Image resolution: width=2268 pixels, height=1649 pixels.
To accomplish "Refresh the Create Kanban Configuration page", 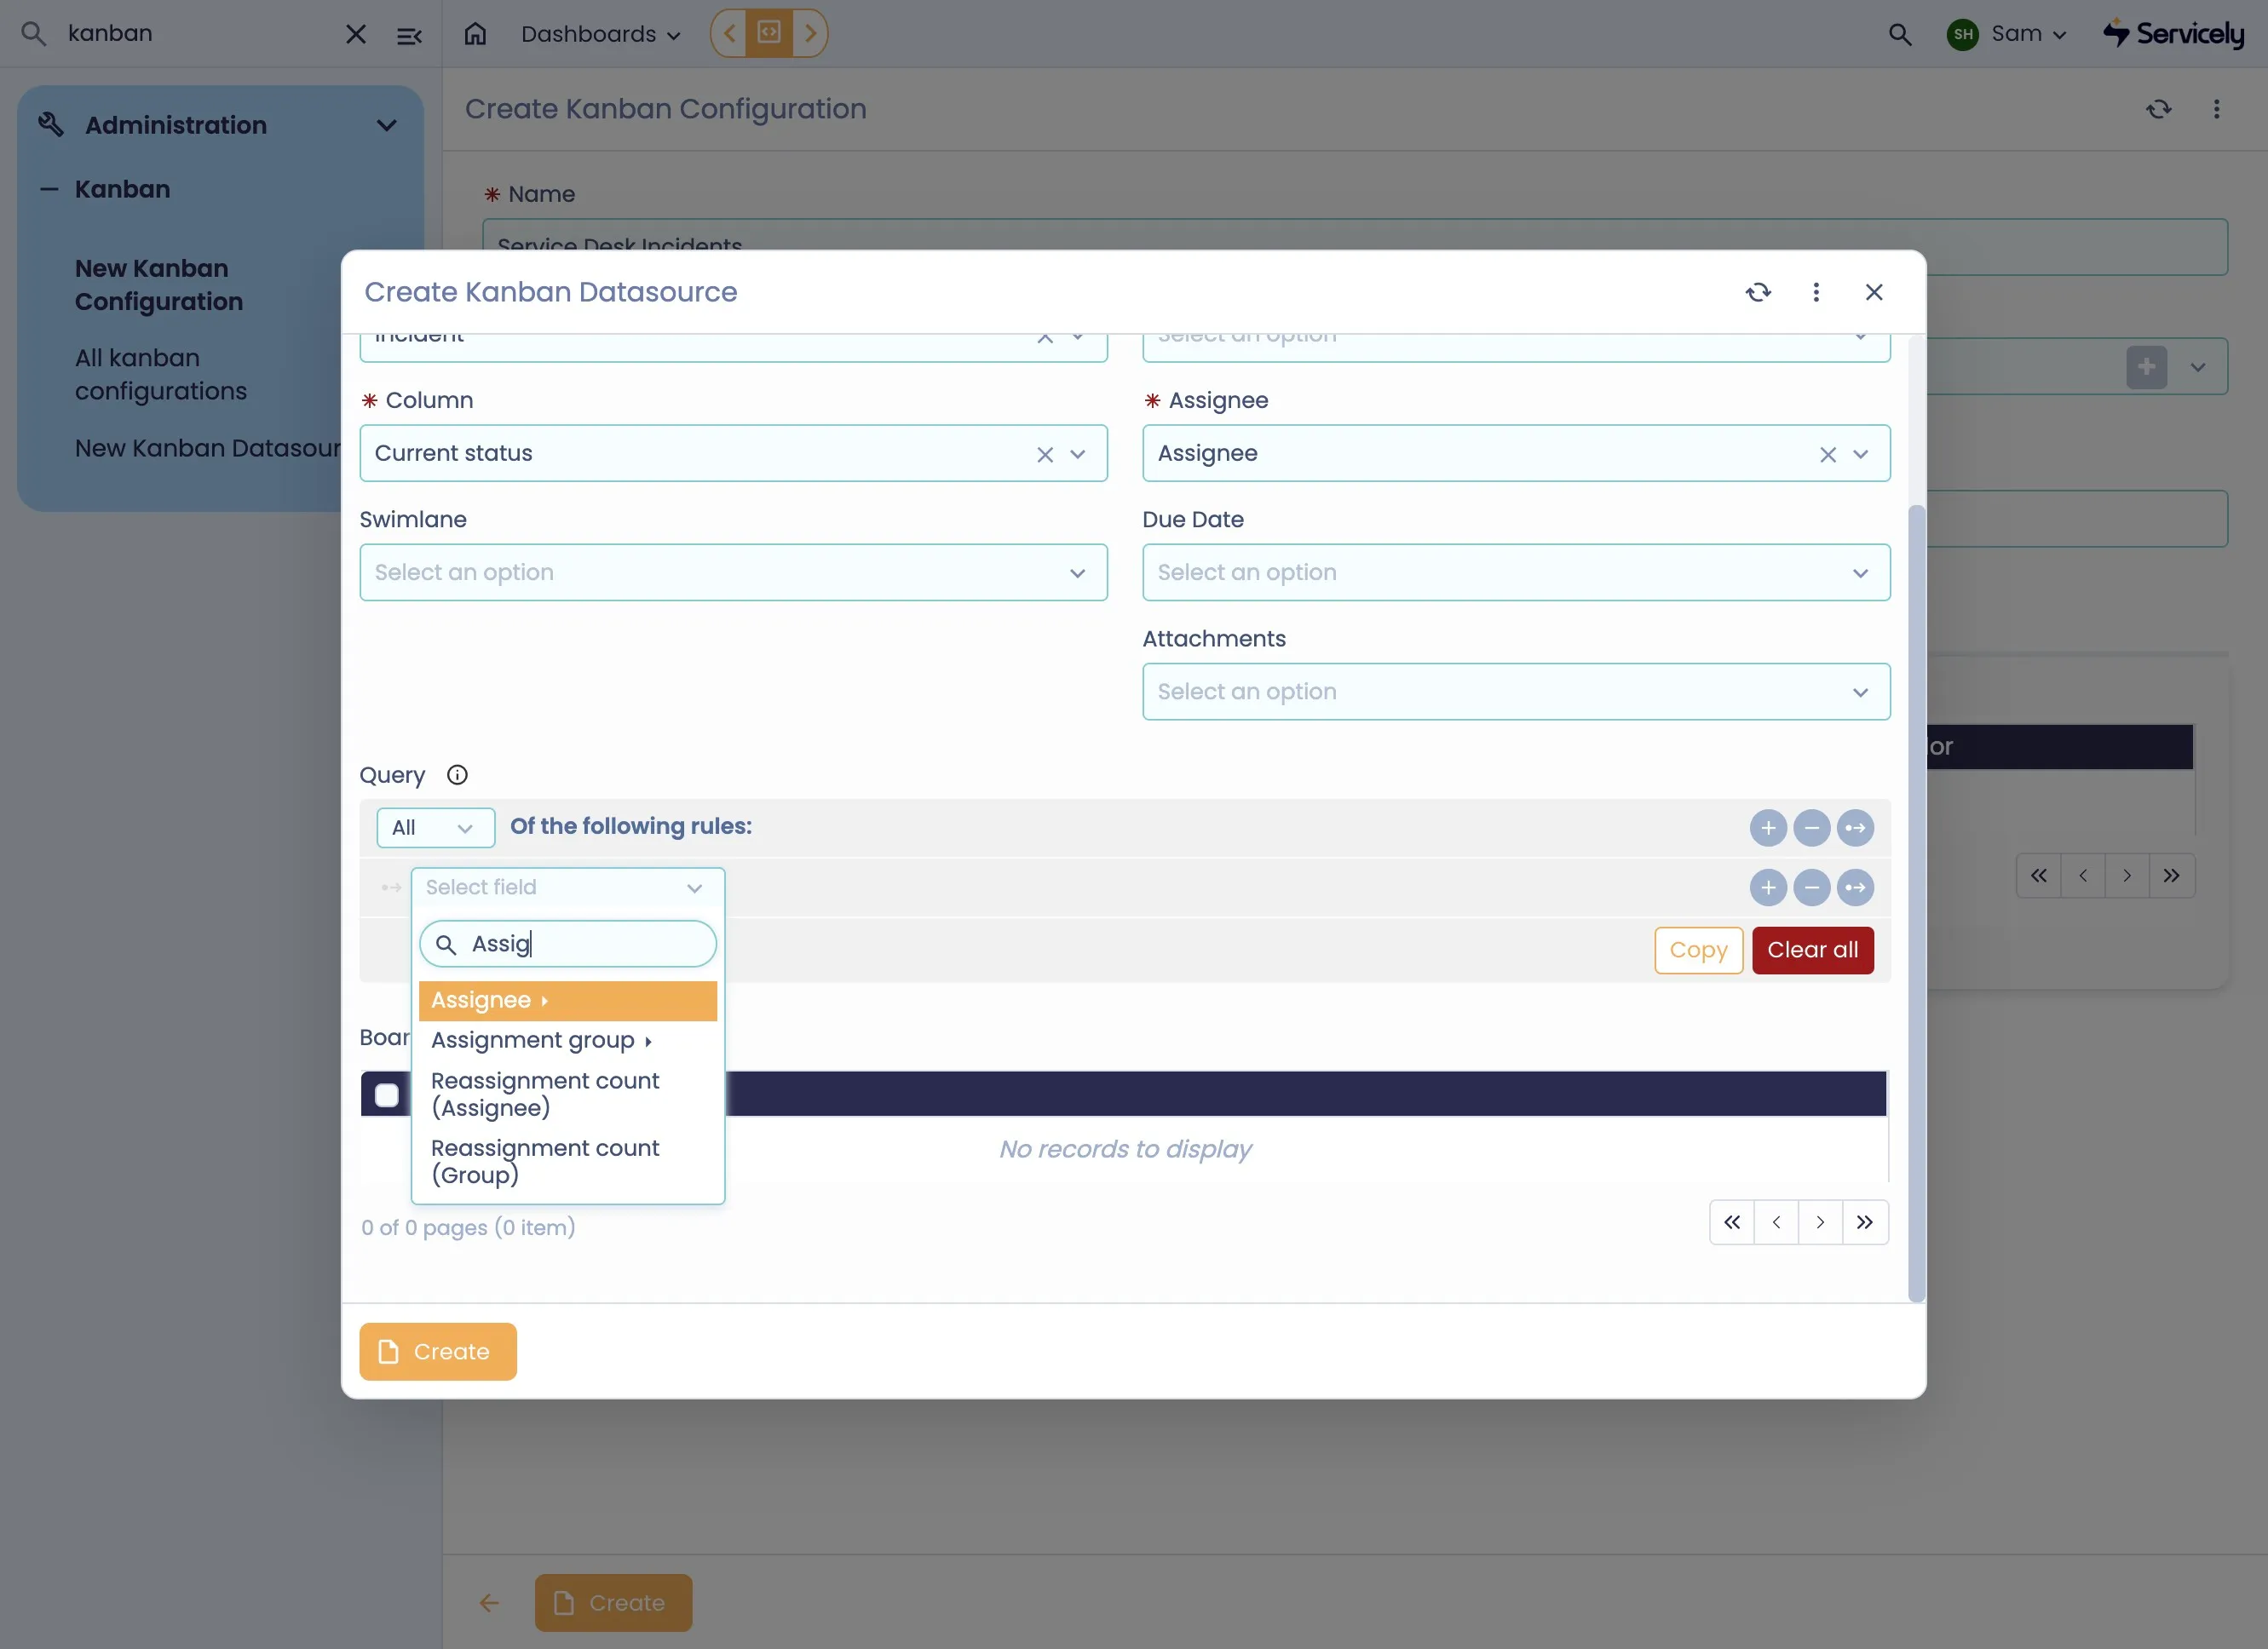I will (2159, 109).
